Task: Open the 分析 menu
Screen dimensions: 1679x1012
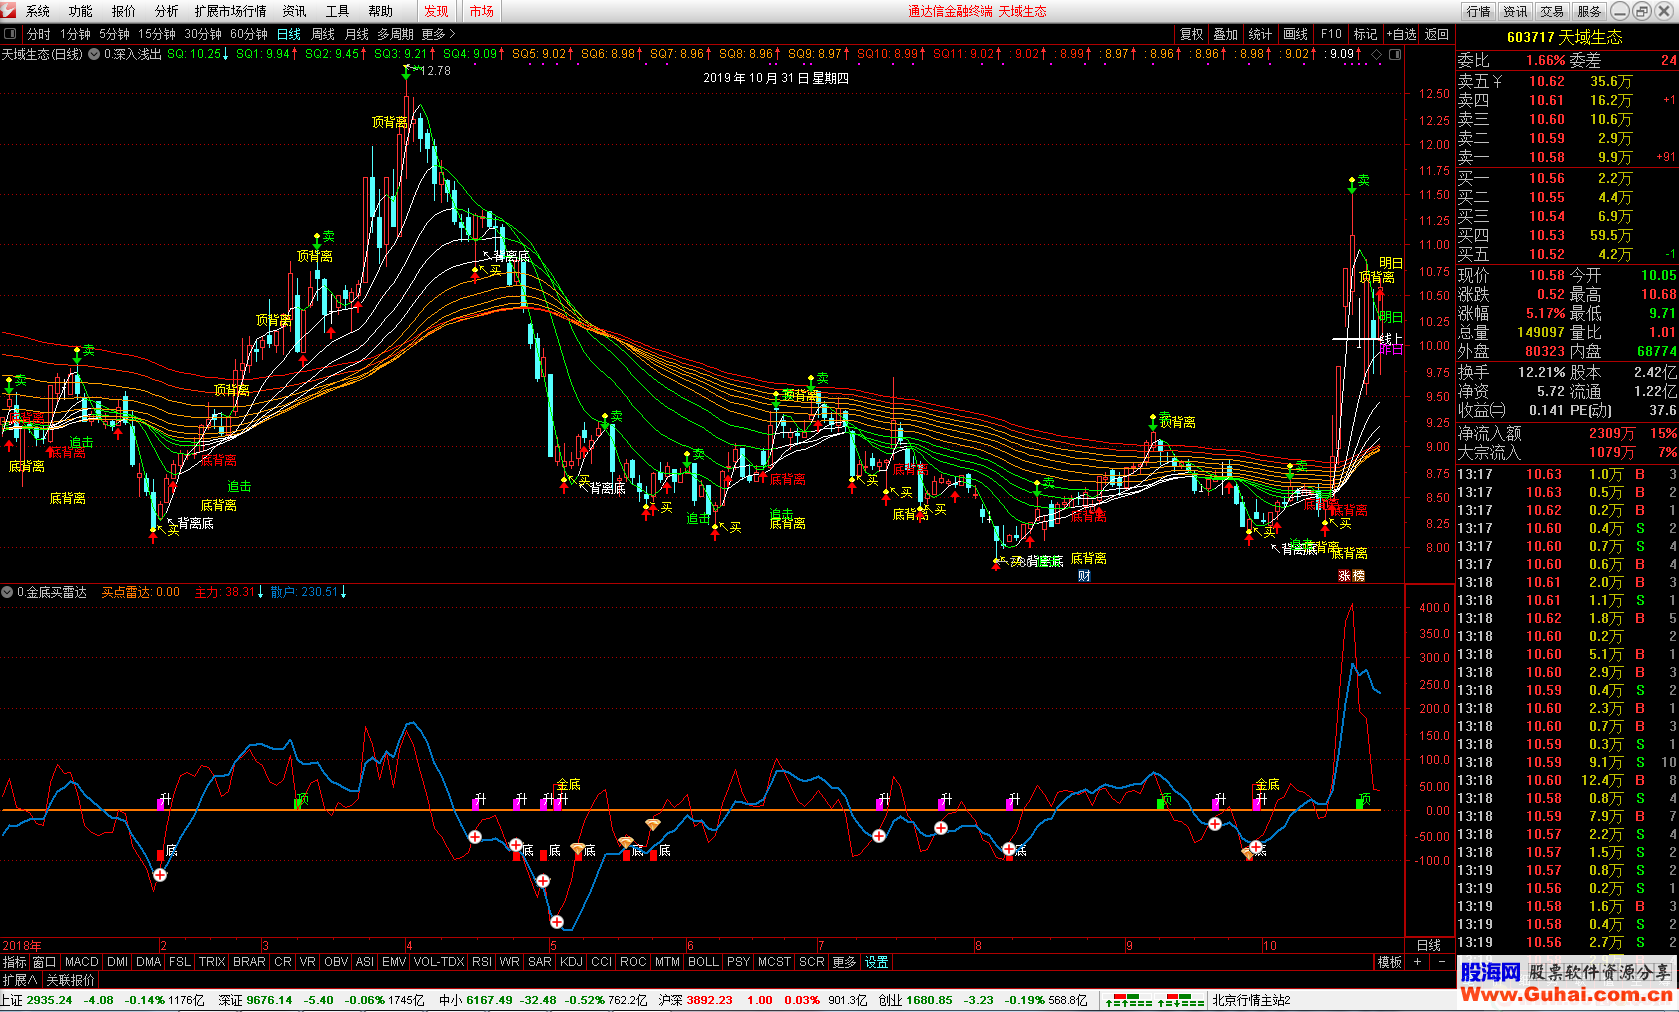Action: [x=166, y=11]
